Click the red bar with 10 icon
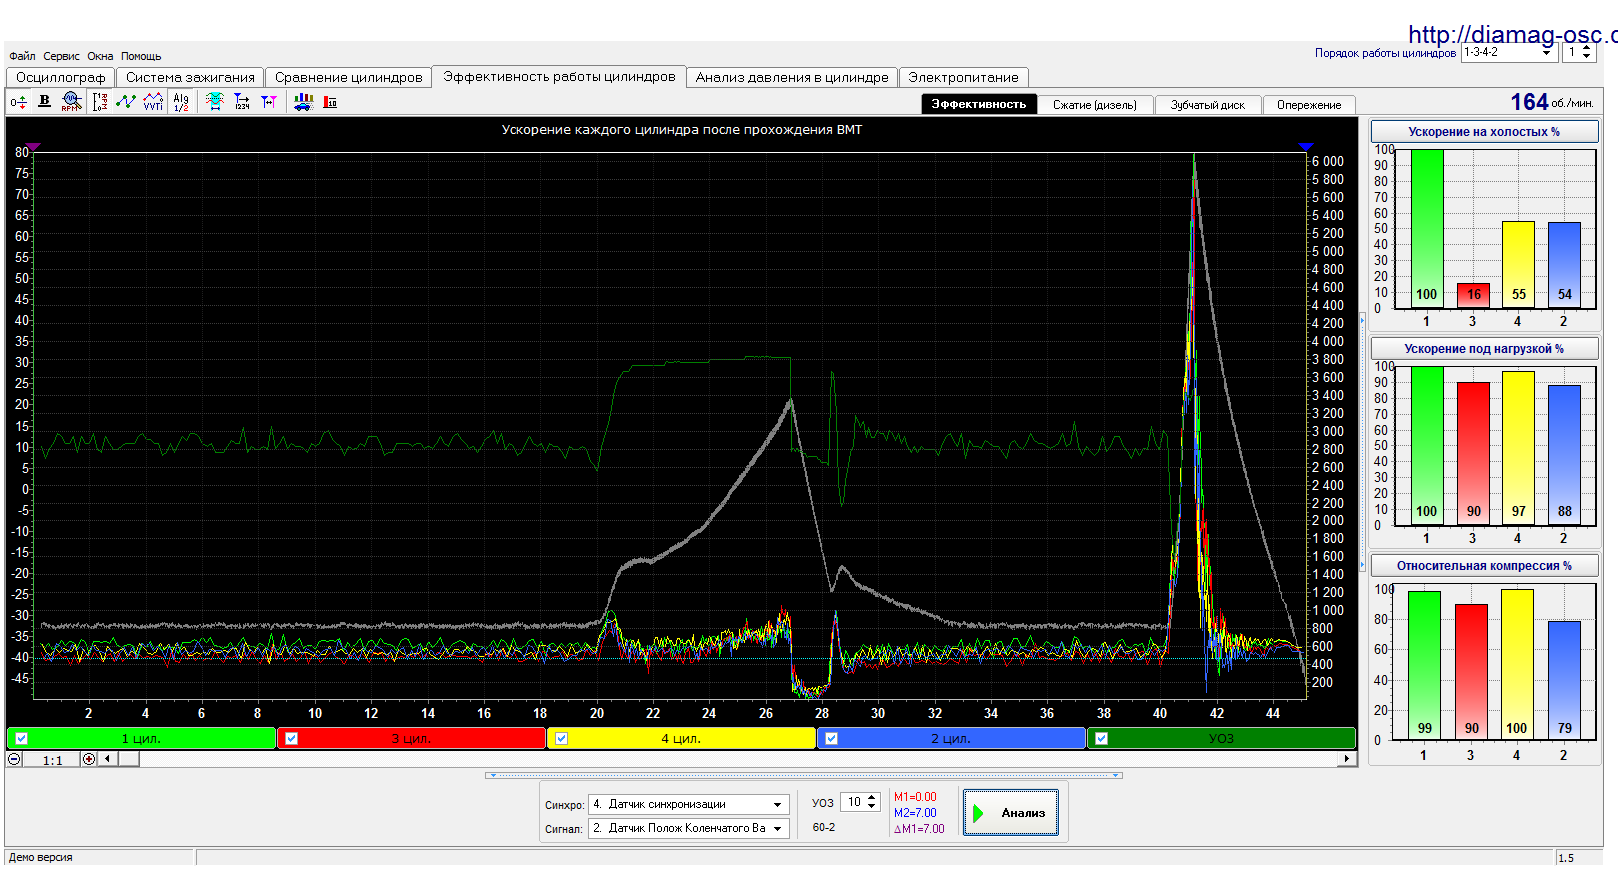The height and width of the screenshot is (870, 1618). pyautogui.click(x=330, y=102)
